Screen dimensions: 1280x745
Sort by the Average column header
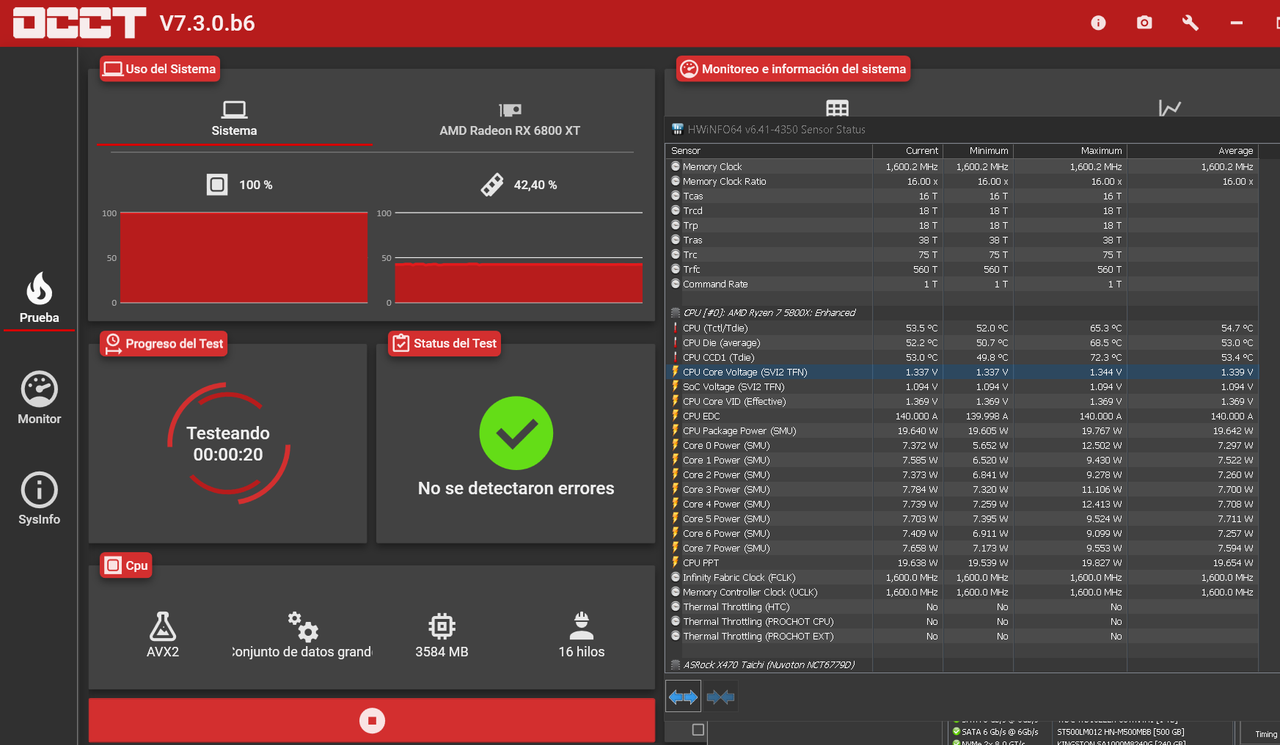coord(1192,151)
